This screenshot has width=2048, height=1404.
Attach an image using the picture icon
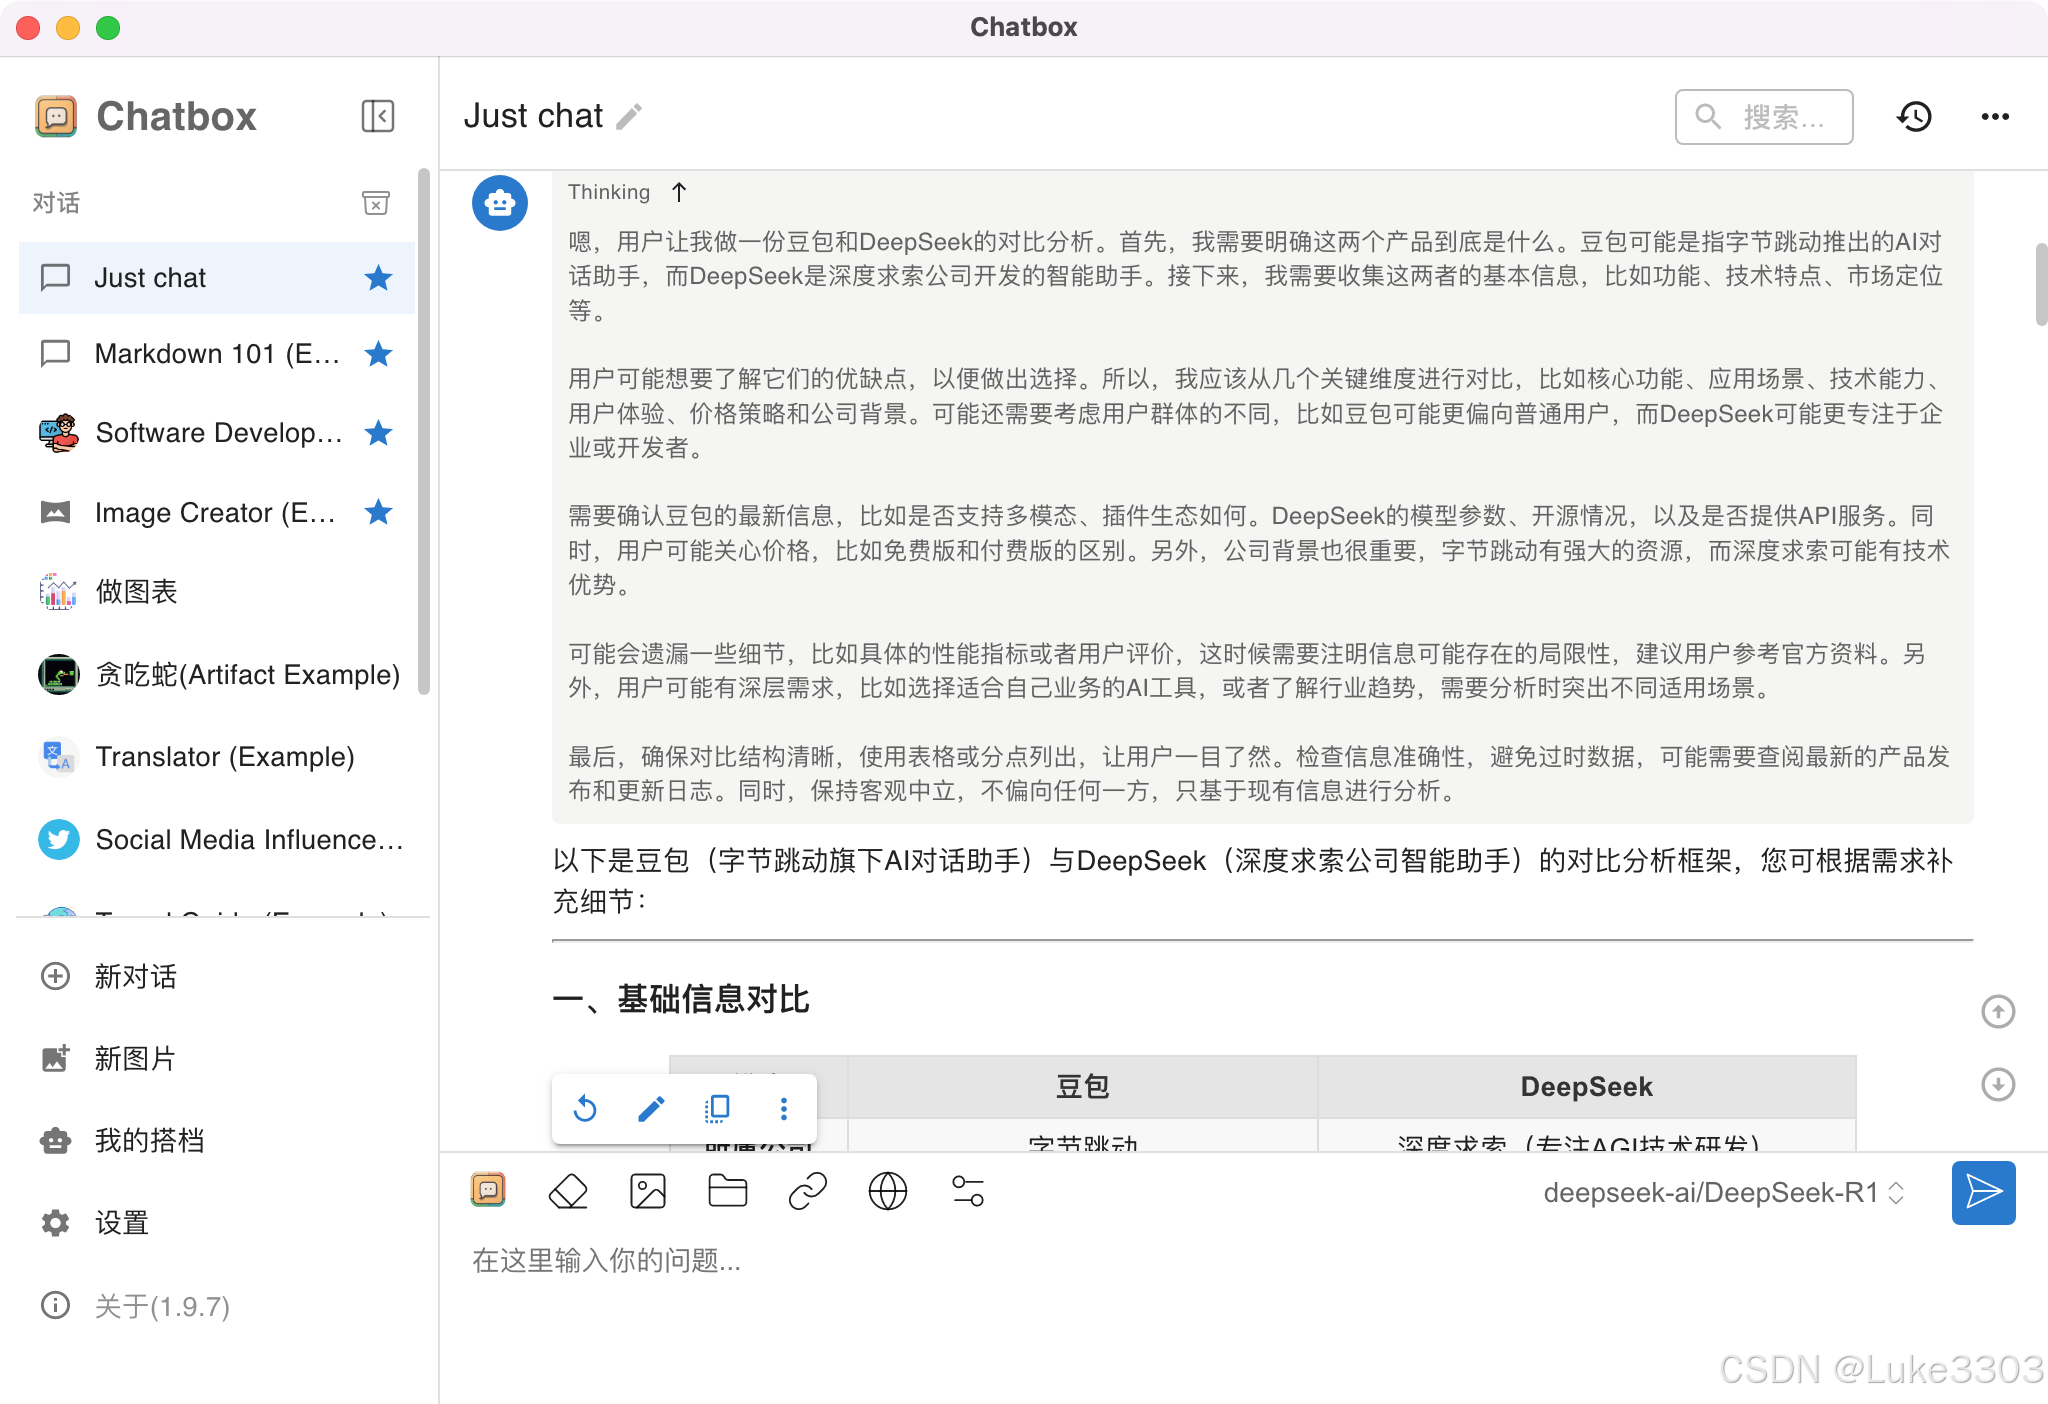648,1191
